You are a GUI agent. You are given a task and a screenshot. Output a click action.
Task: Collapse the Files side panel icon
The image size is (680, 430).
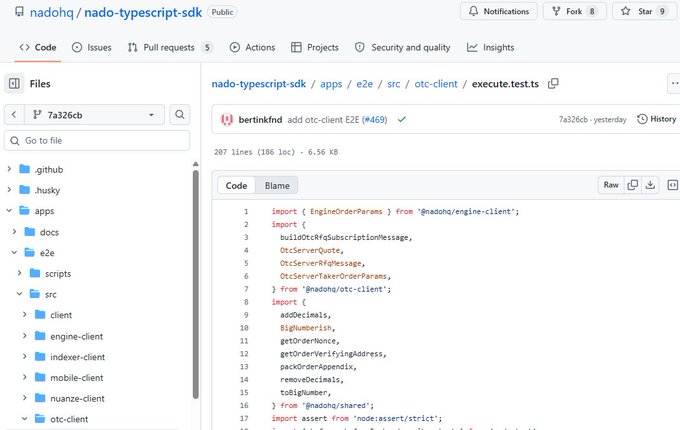[x=14, y=83]
